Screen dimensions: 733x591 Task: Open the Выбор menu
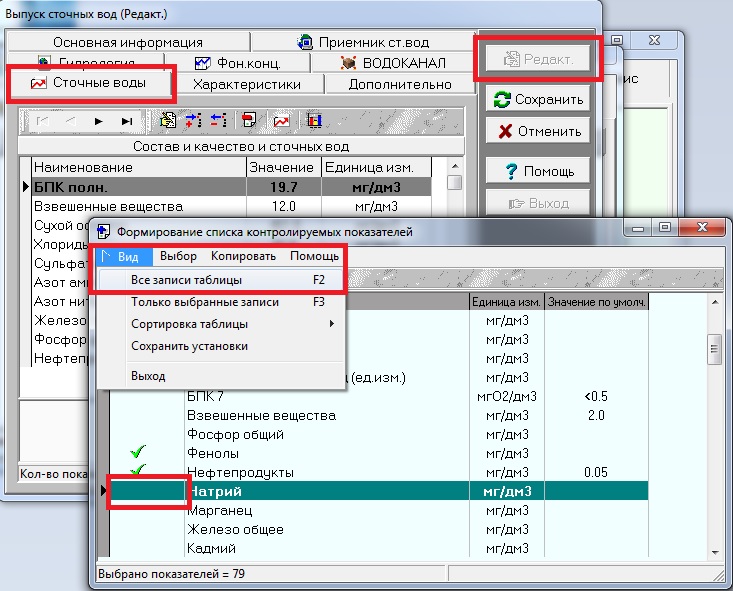[178, 256]
